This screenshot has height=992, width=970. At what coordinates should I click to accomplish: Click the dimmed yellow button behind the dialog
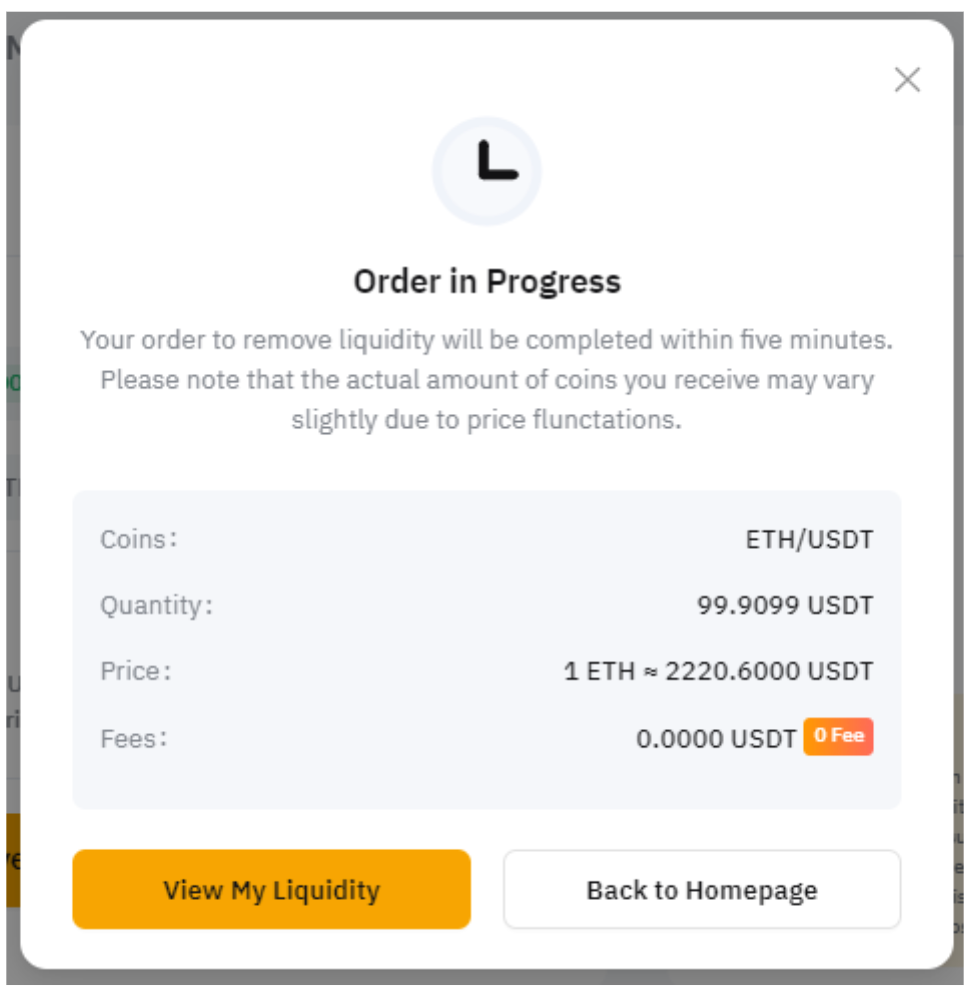pyautogui.click(x=10, y=860)
